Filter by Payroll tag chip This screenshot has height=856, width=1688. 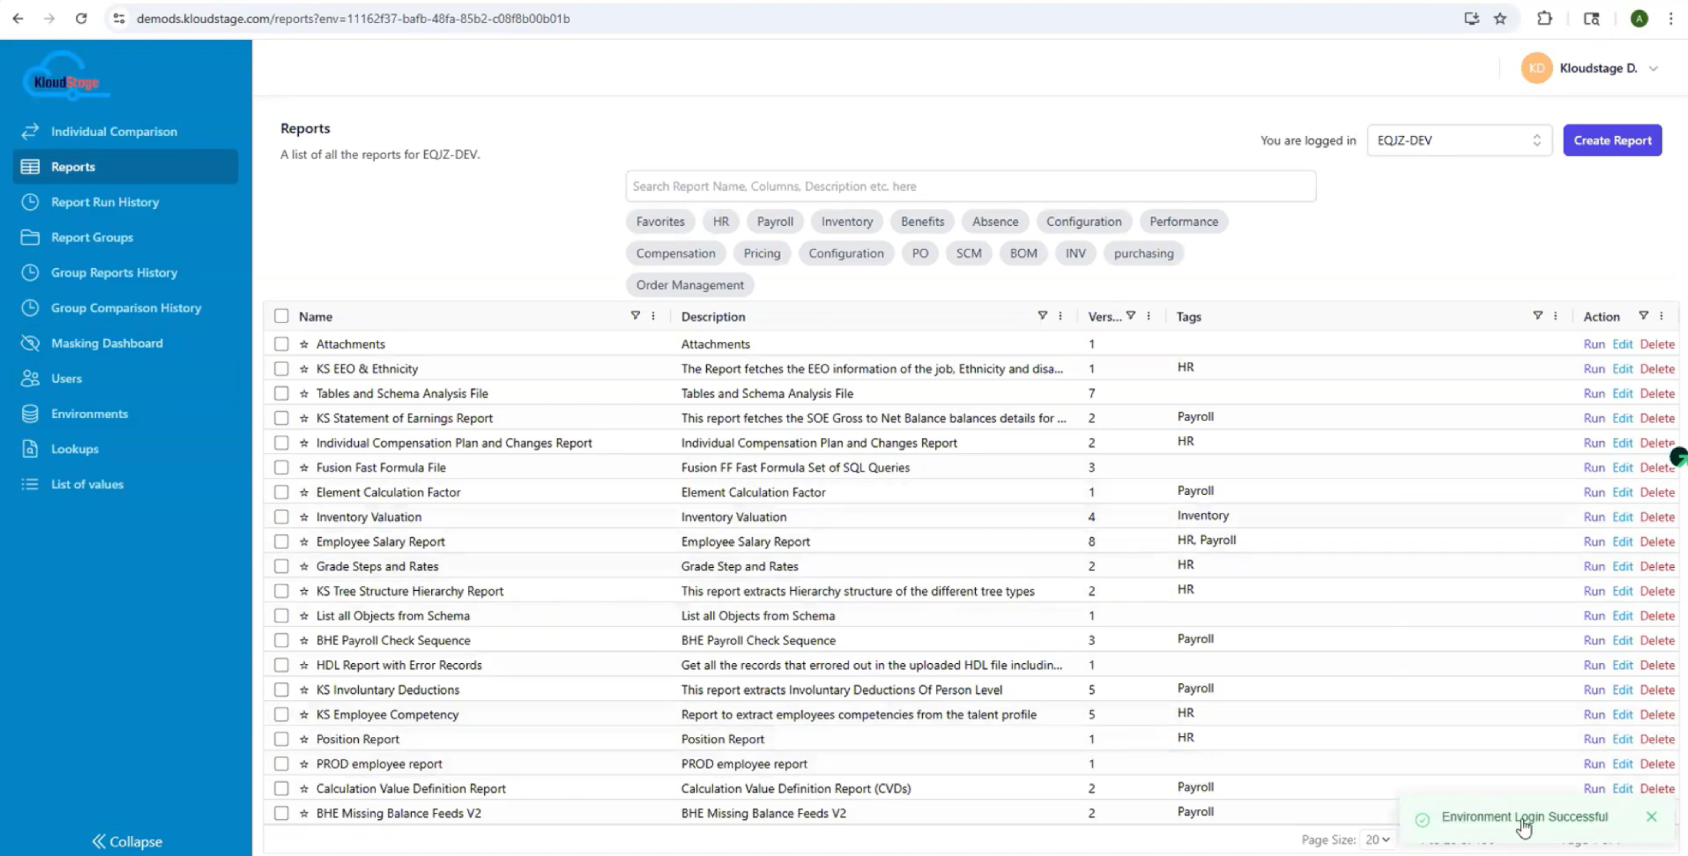[775, 222]
